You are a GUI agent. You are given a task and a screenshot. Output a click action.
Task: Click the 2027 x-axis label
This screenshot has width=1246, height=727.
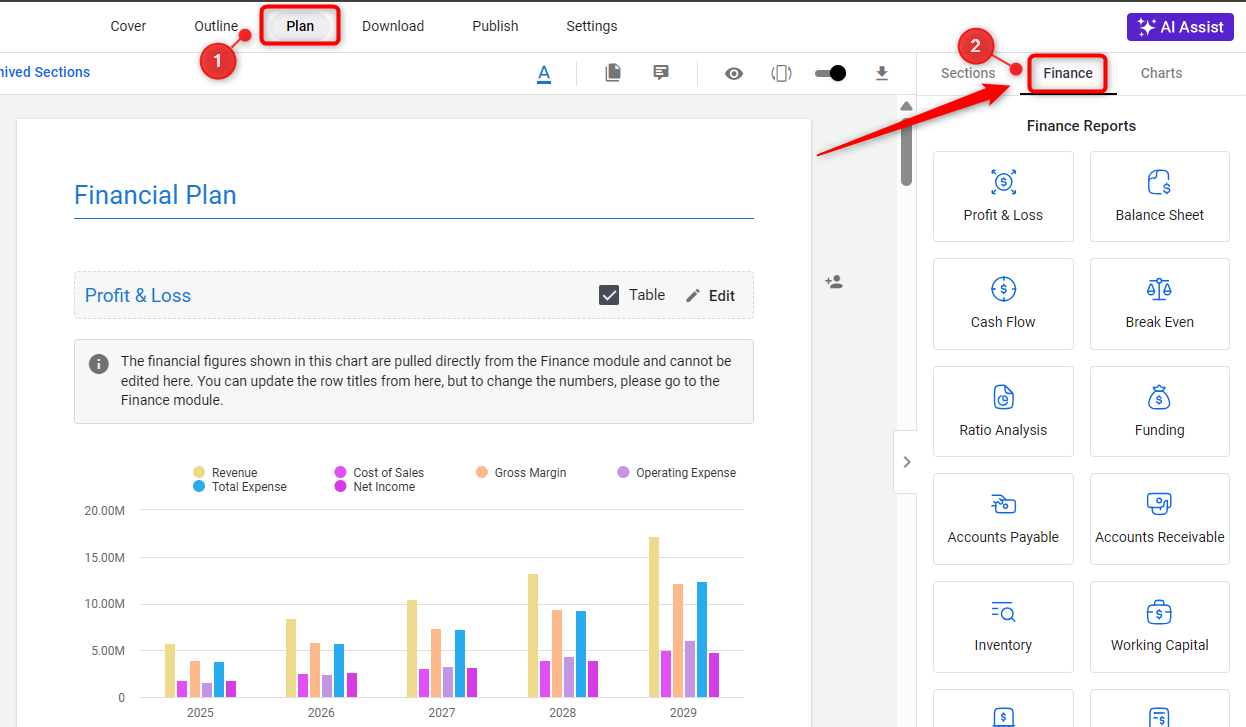pos(441,713)
